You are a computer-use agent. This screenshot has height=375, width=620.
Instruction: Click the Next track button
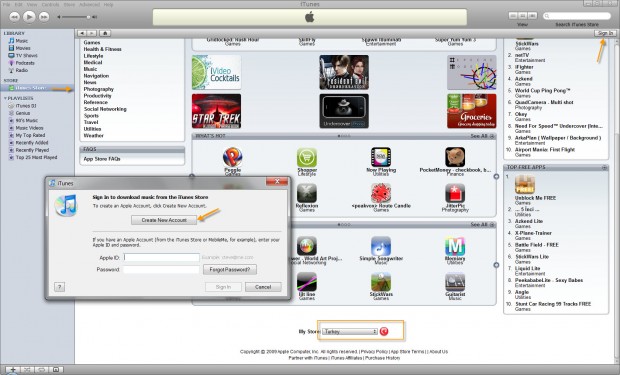click(x=44, y=17)
